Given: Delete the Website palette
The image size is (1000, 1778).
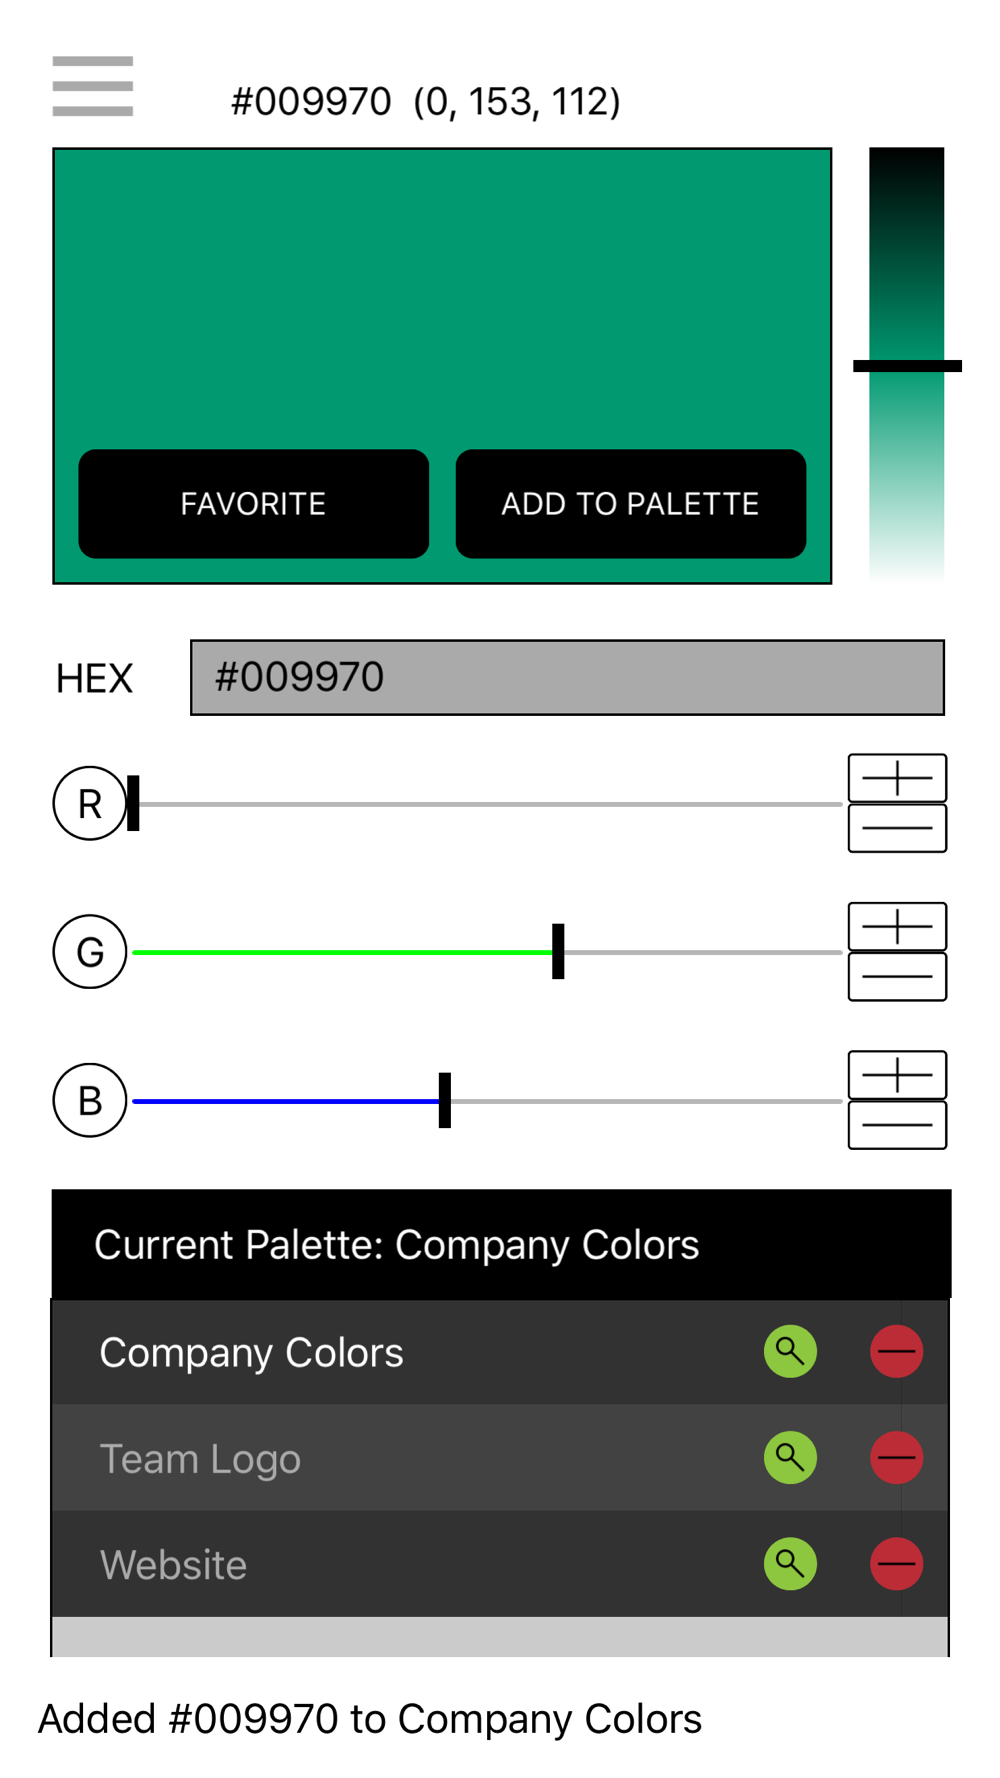Looking at the screenshot, I should tap(896, 1564).
